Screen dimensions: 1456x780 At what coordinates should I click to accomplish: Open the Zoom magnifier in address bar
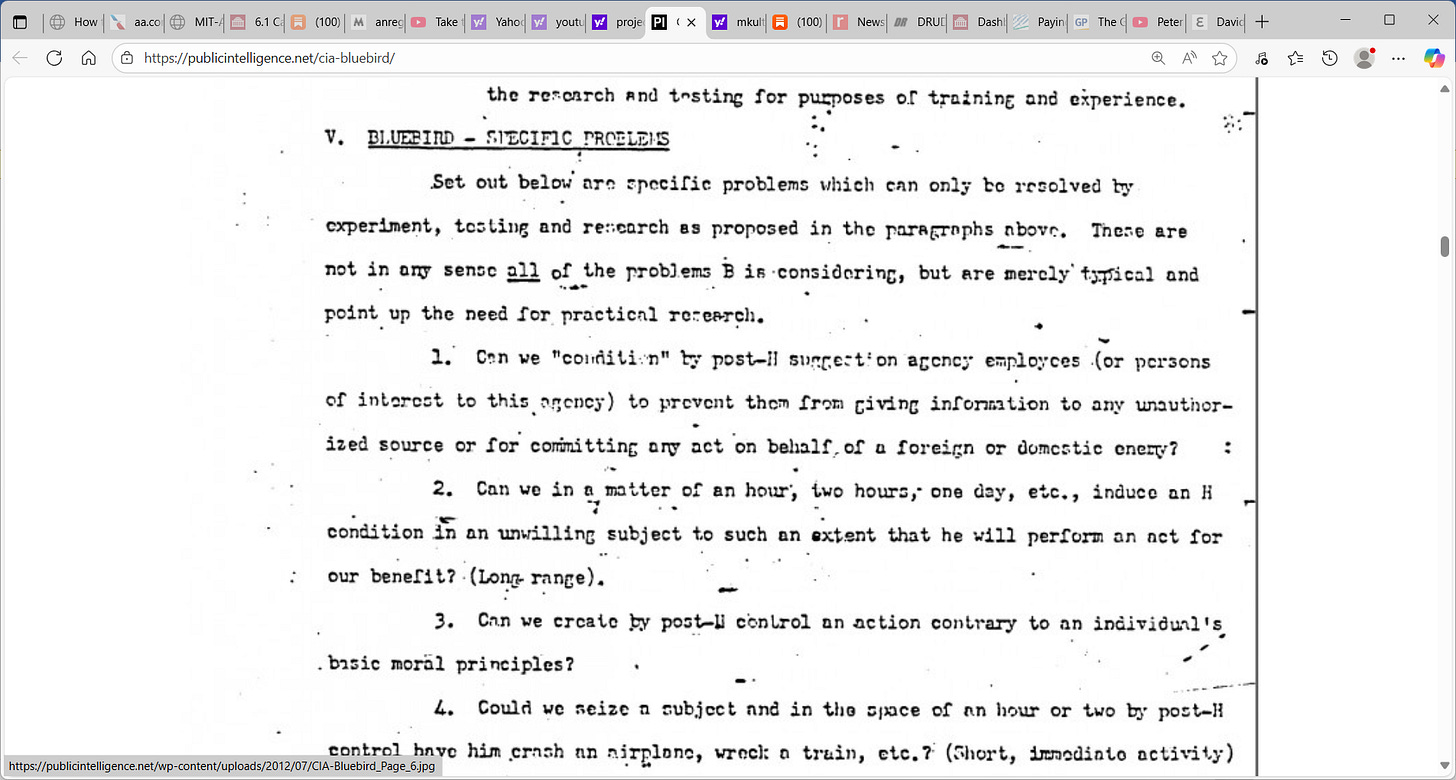click(1158, 58)
